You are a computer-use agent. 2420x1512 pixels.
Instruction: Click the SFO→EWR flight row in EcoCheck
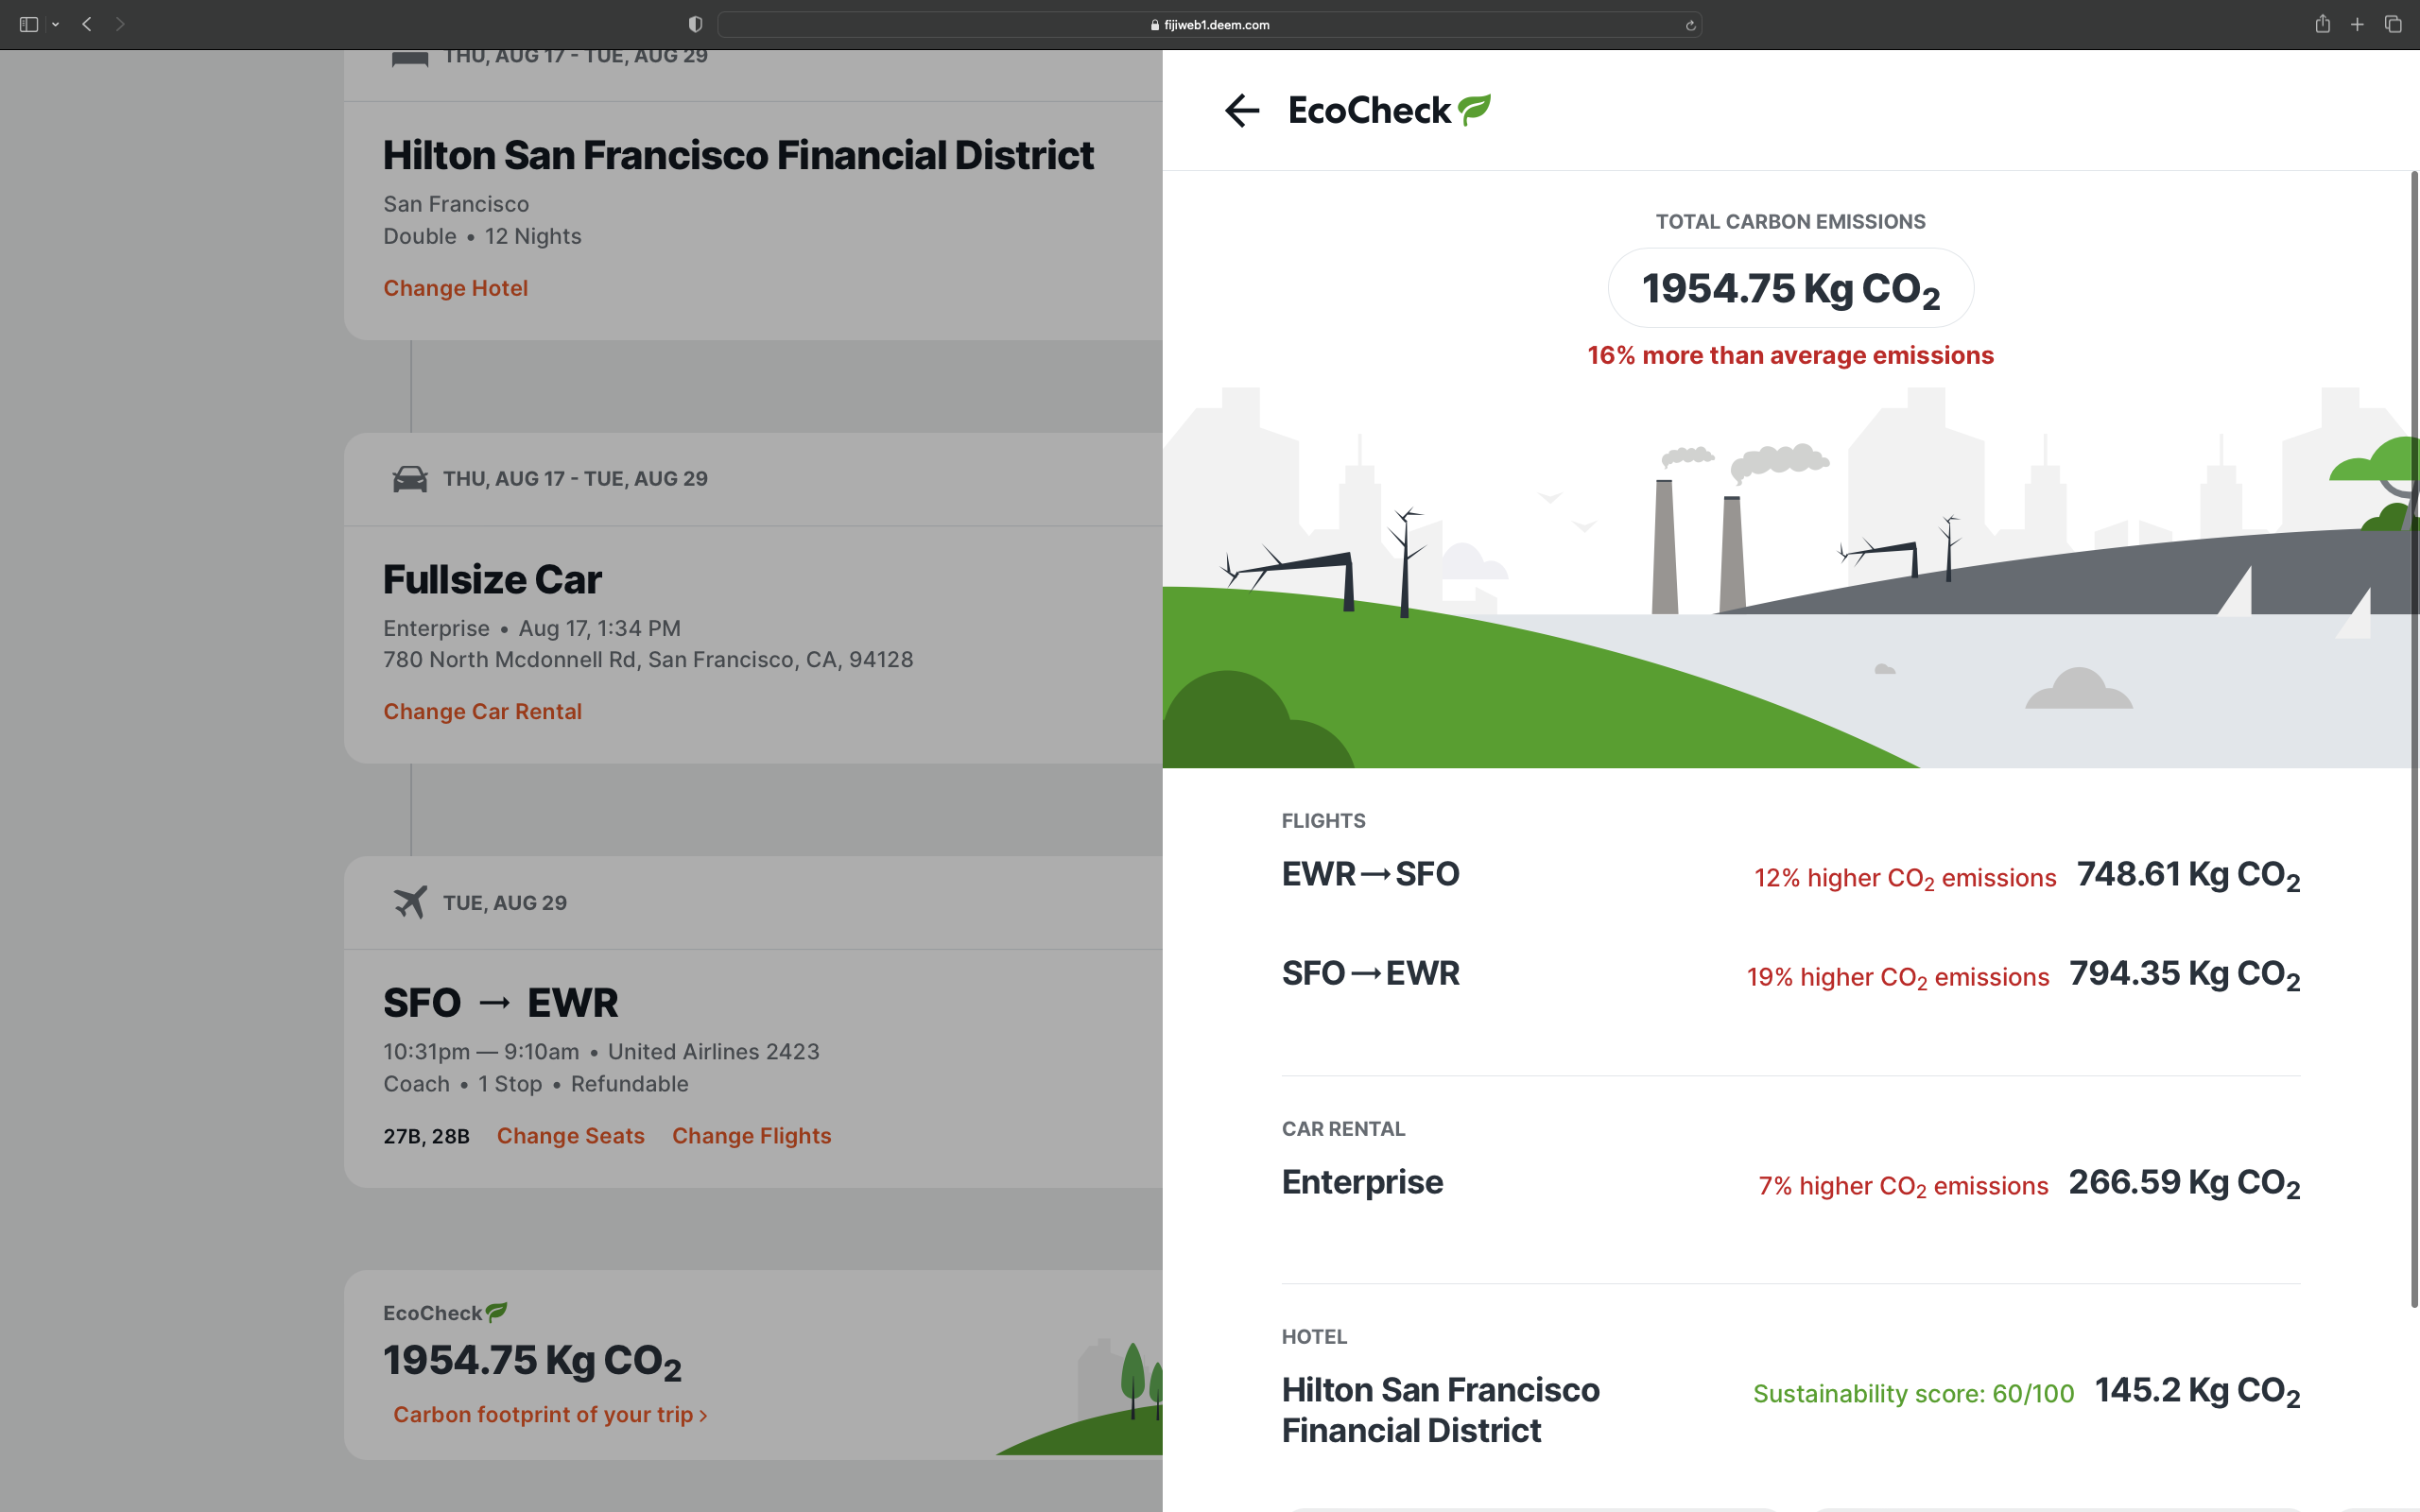1790,973
